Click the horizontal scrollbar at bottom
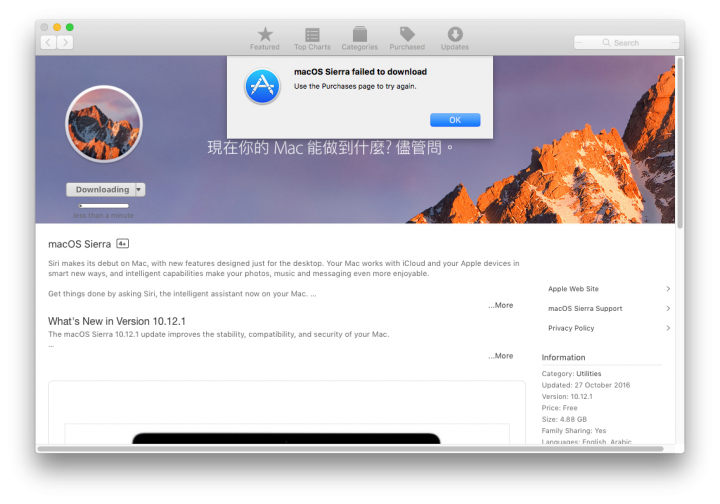This screenshot has height=504, width=720. [350, 448]
